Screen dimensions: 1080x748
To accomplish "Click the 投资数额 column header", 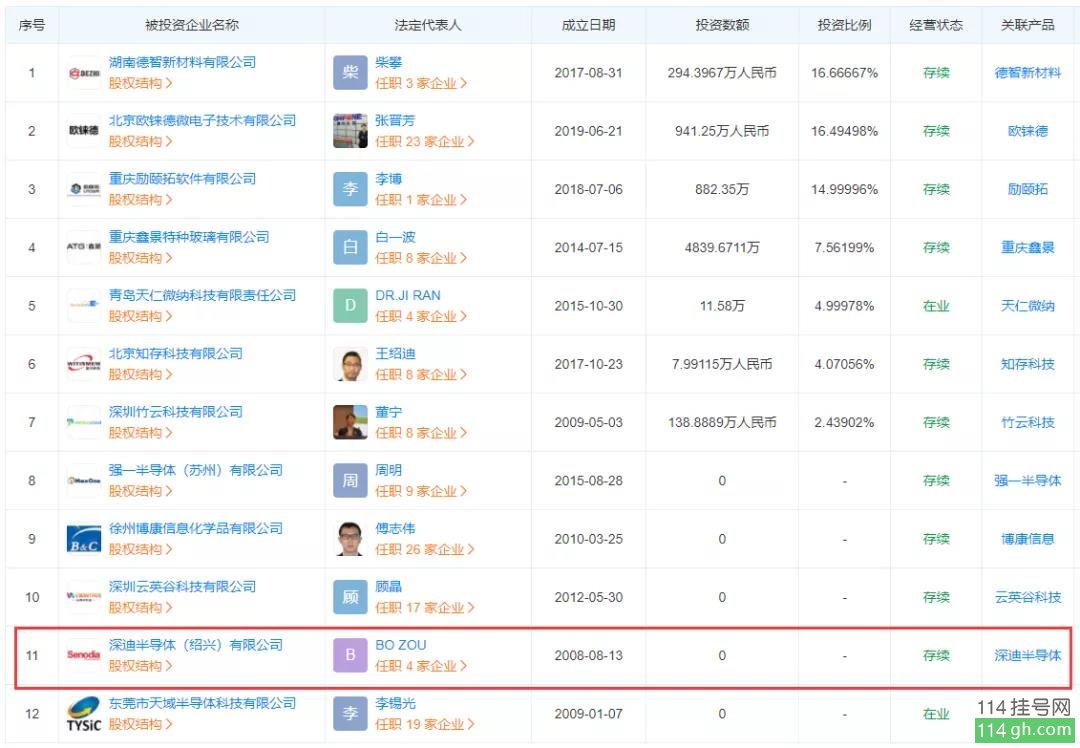I will pos(722,25).
